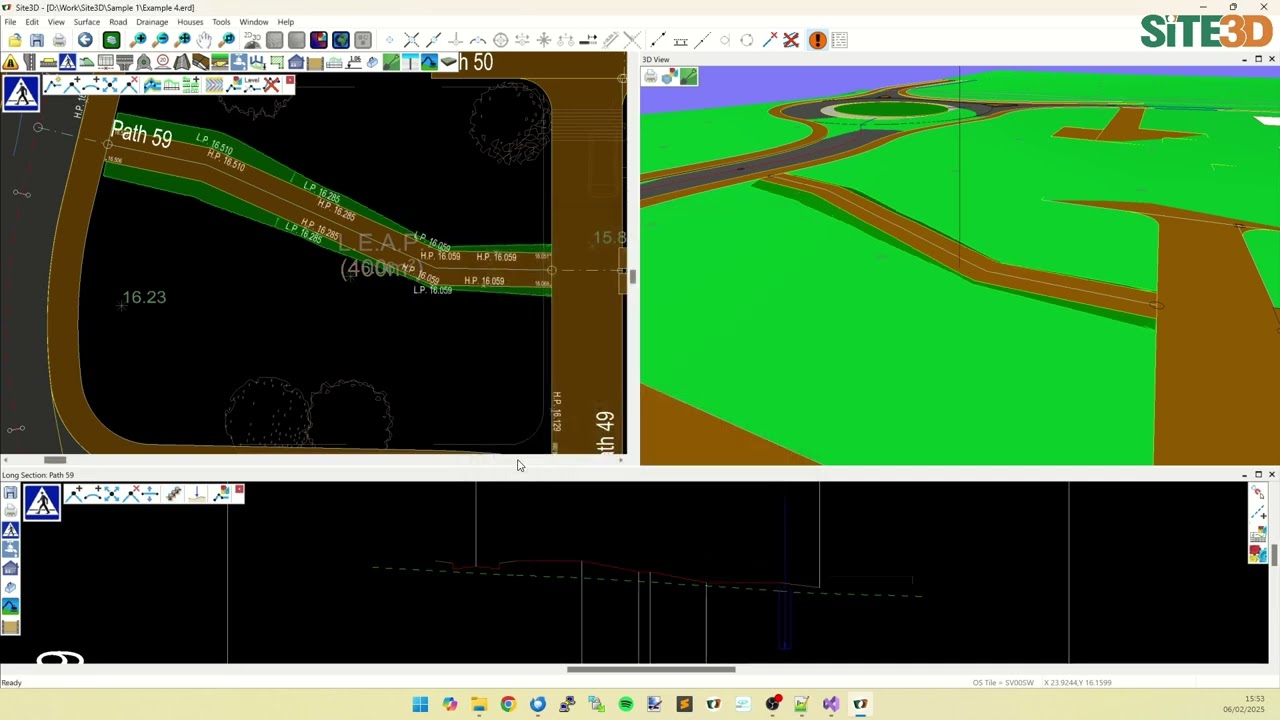Save the long section with floppy icon
The width and height of the screenshot is (1280, 720).
coord(10,492)
